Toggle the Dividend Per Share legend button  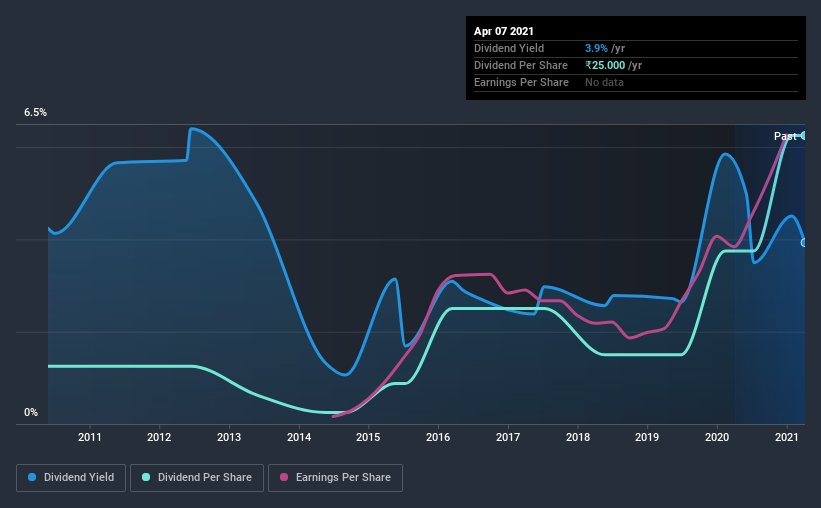[197, 478]
